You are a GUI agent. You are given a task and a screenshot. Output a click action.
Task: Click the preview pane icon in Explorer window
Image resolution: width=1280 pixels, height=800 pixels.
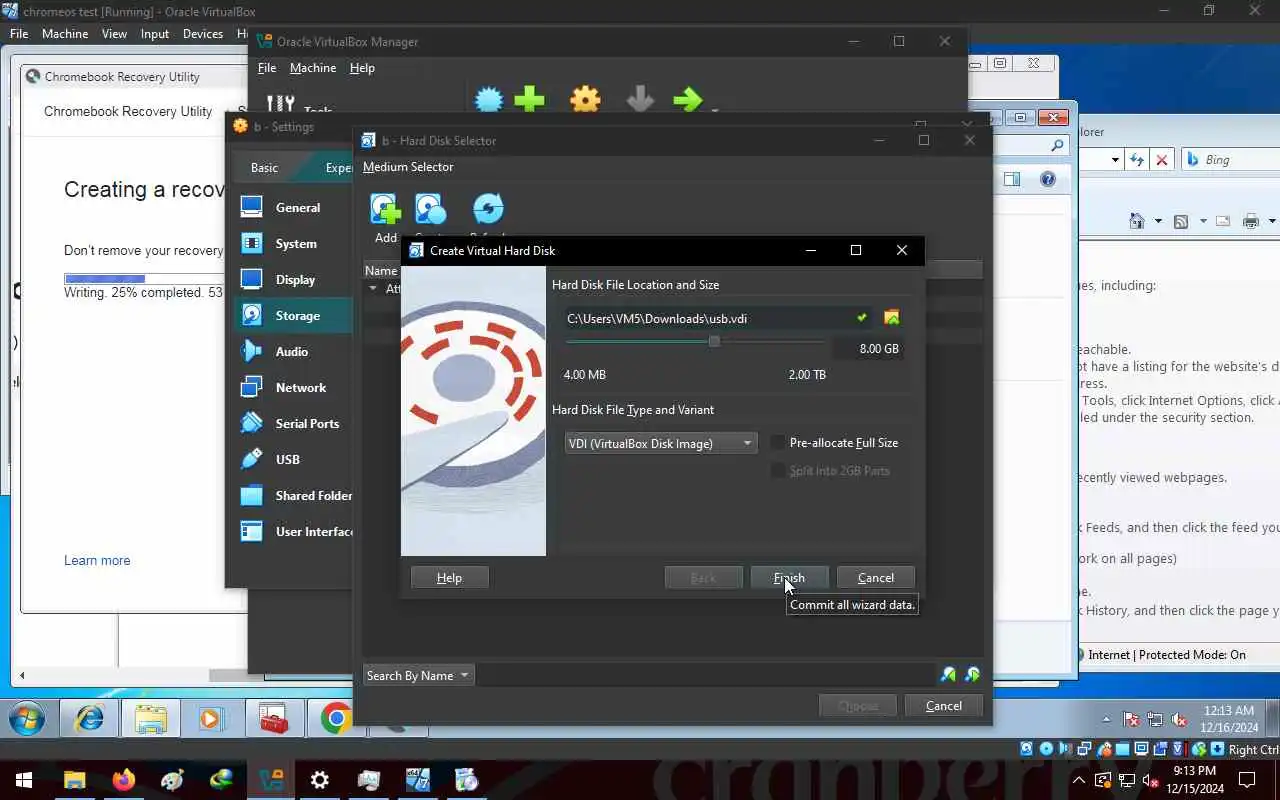click(1012, 179)
